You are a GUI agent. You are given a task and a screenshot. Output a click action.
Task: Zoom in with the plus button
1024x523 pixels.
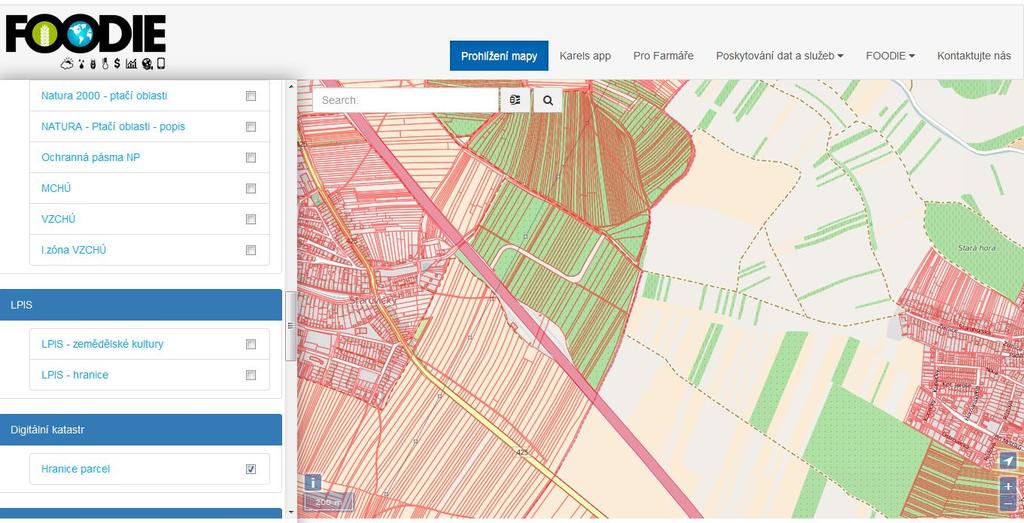tap(1008, 486)
